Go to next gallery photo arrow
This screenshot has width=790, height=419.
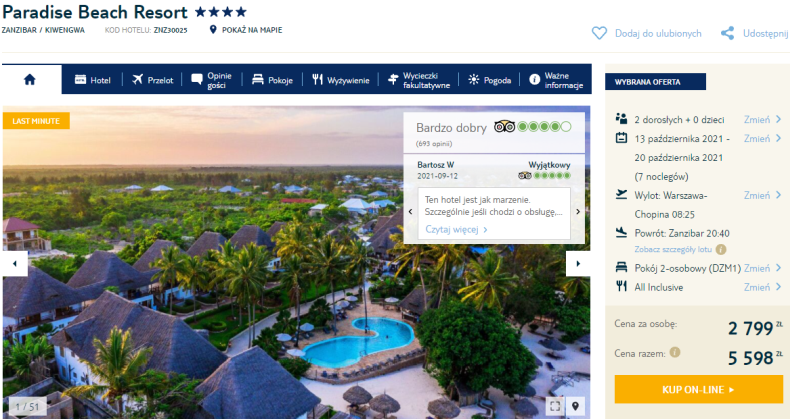tap(578, 263)
